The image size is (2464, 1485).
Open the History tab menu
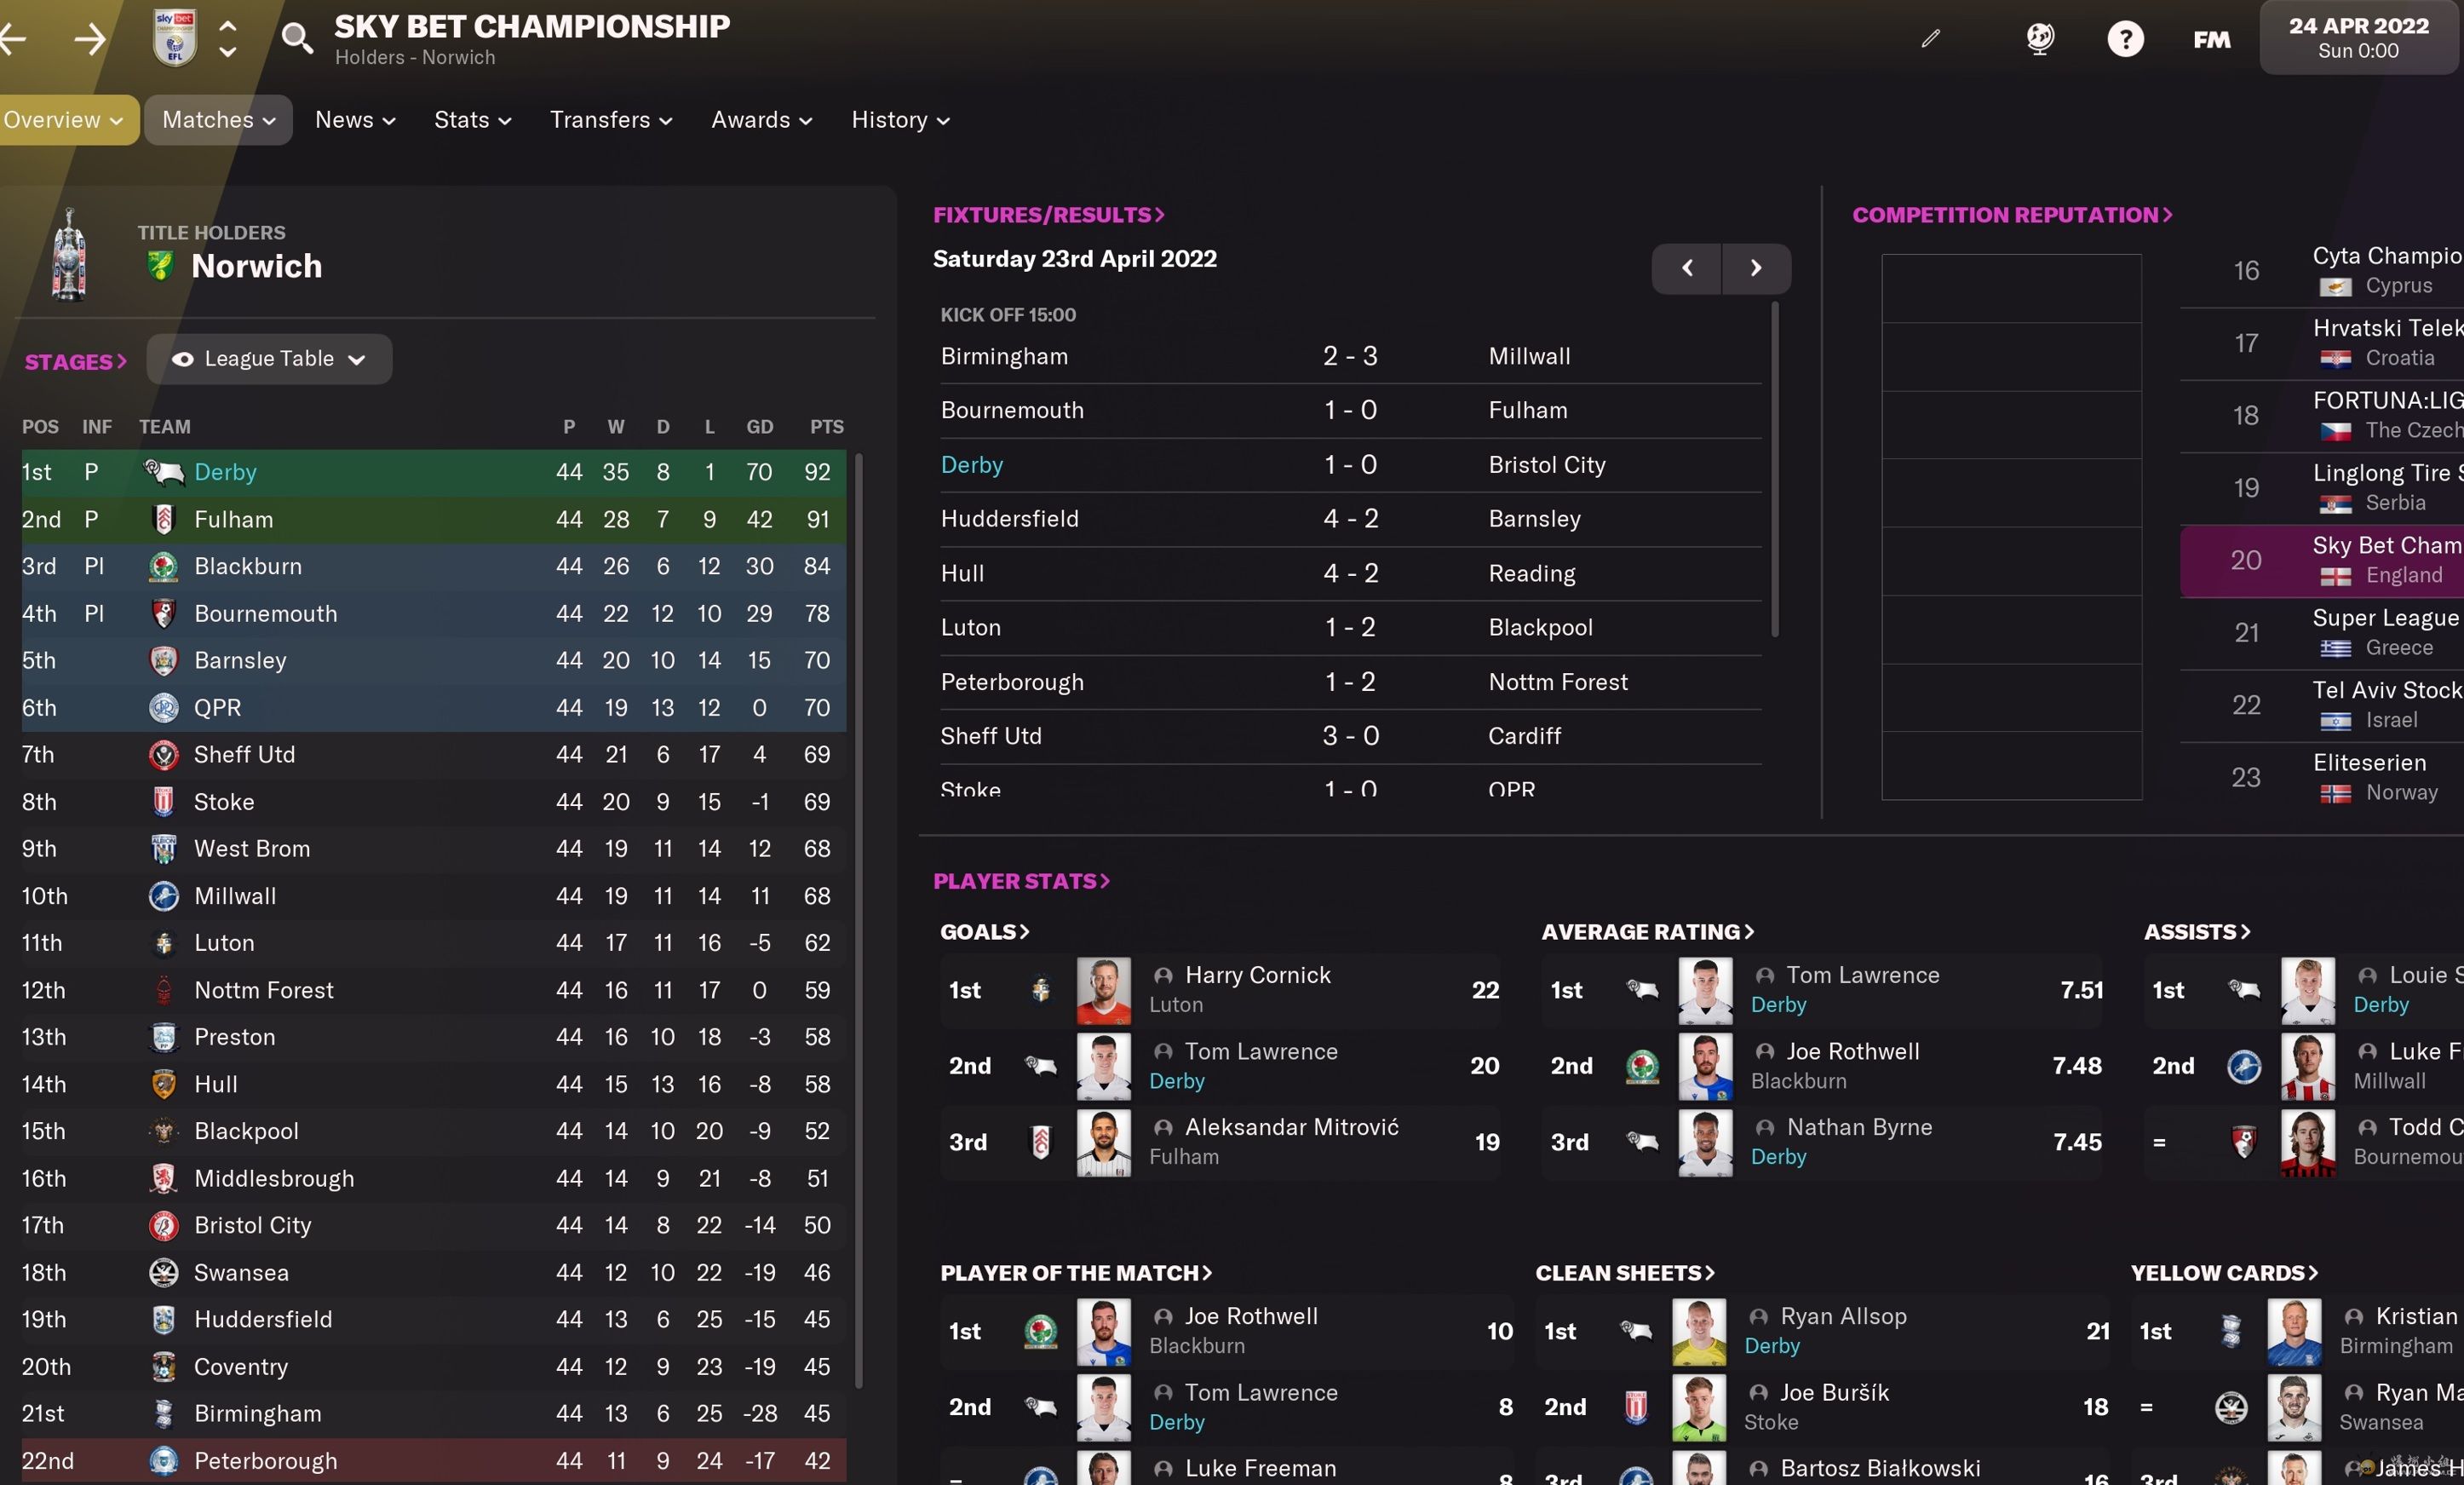click(900, 120)
